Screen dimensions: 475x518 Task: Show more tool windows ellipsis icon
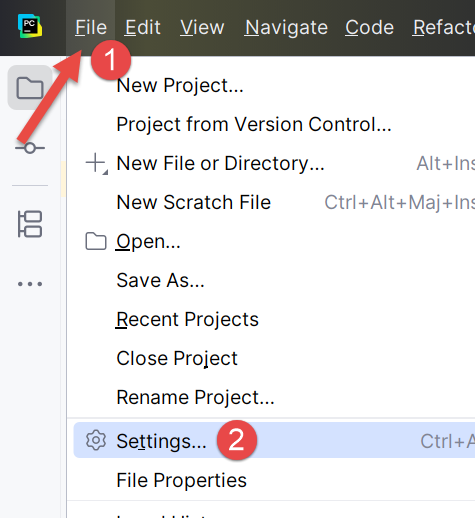point(30,284)
